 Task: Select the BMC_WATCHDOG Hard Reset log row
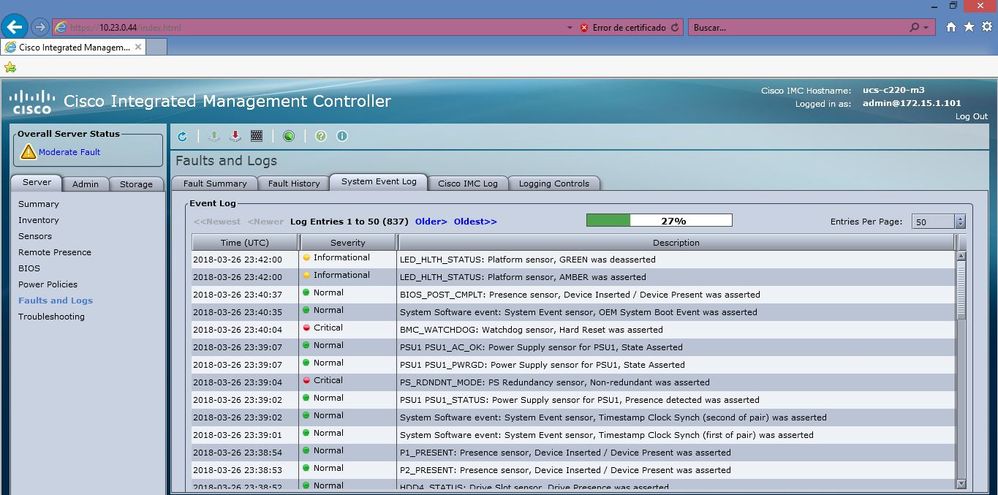pyautogui.click(x=573, y=330)
